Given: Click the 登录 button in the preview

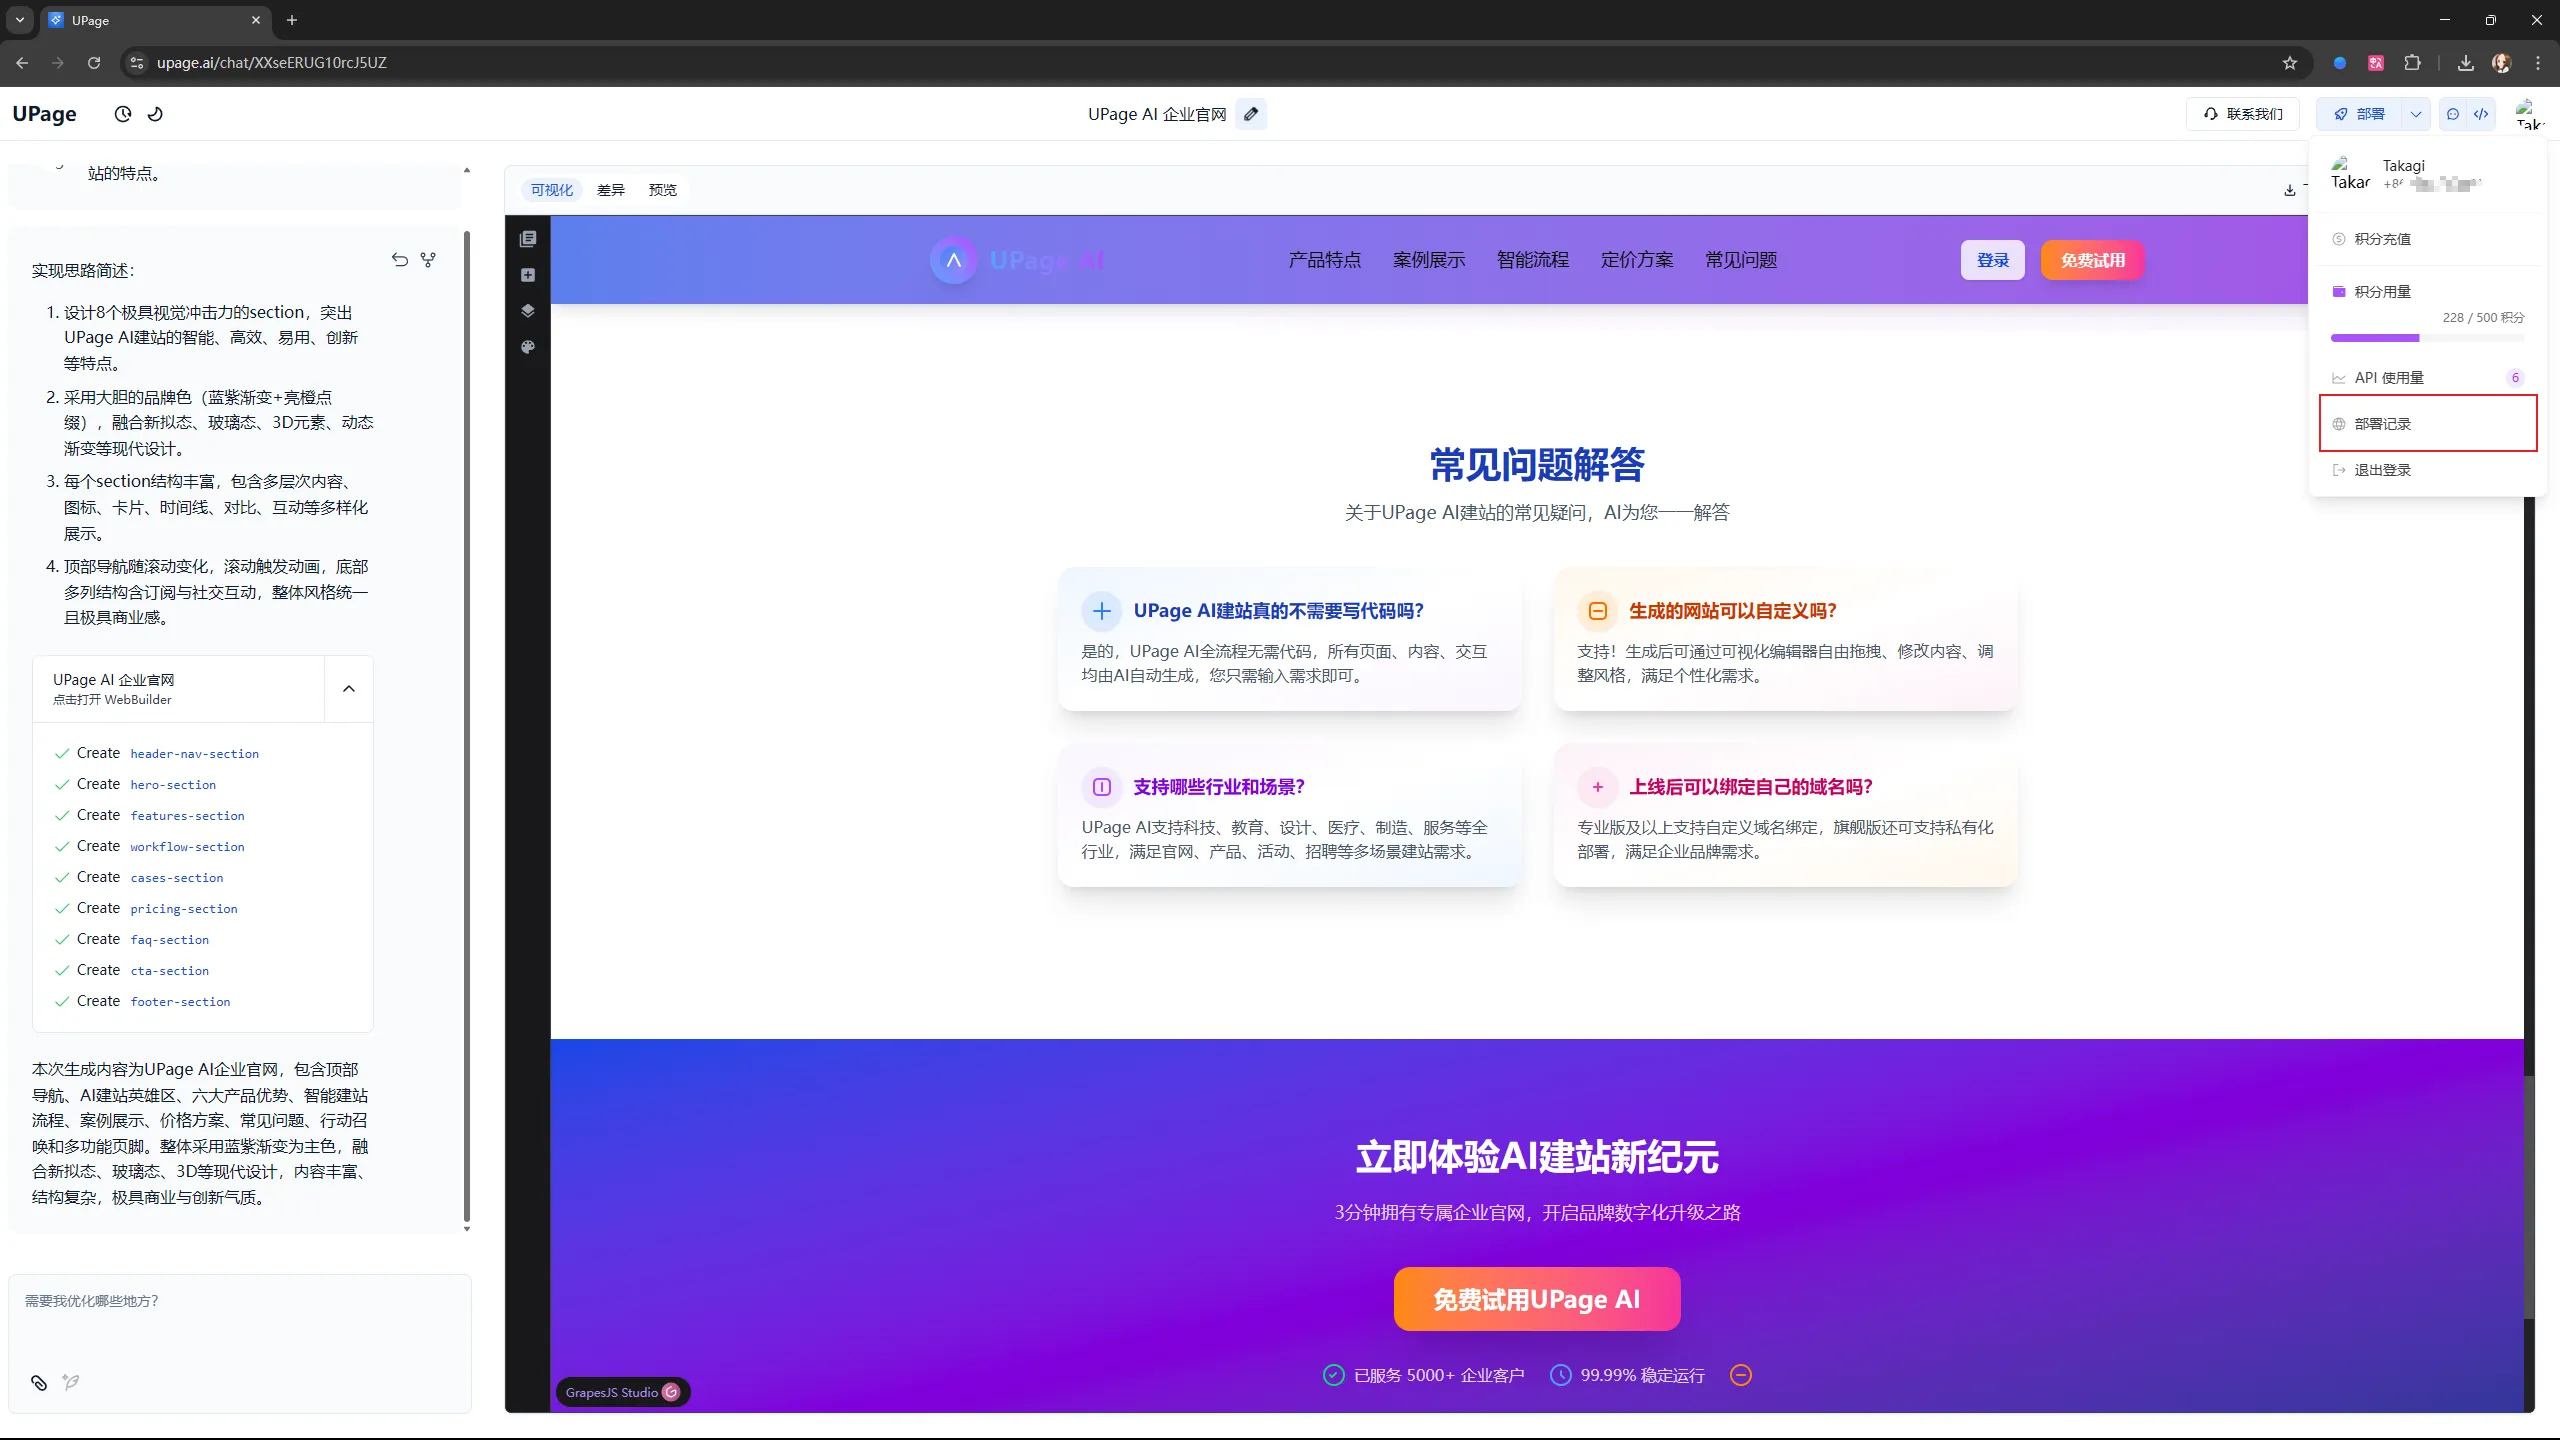Looking at the screenshot, I should point(1993,260).
